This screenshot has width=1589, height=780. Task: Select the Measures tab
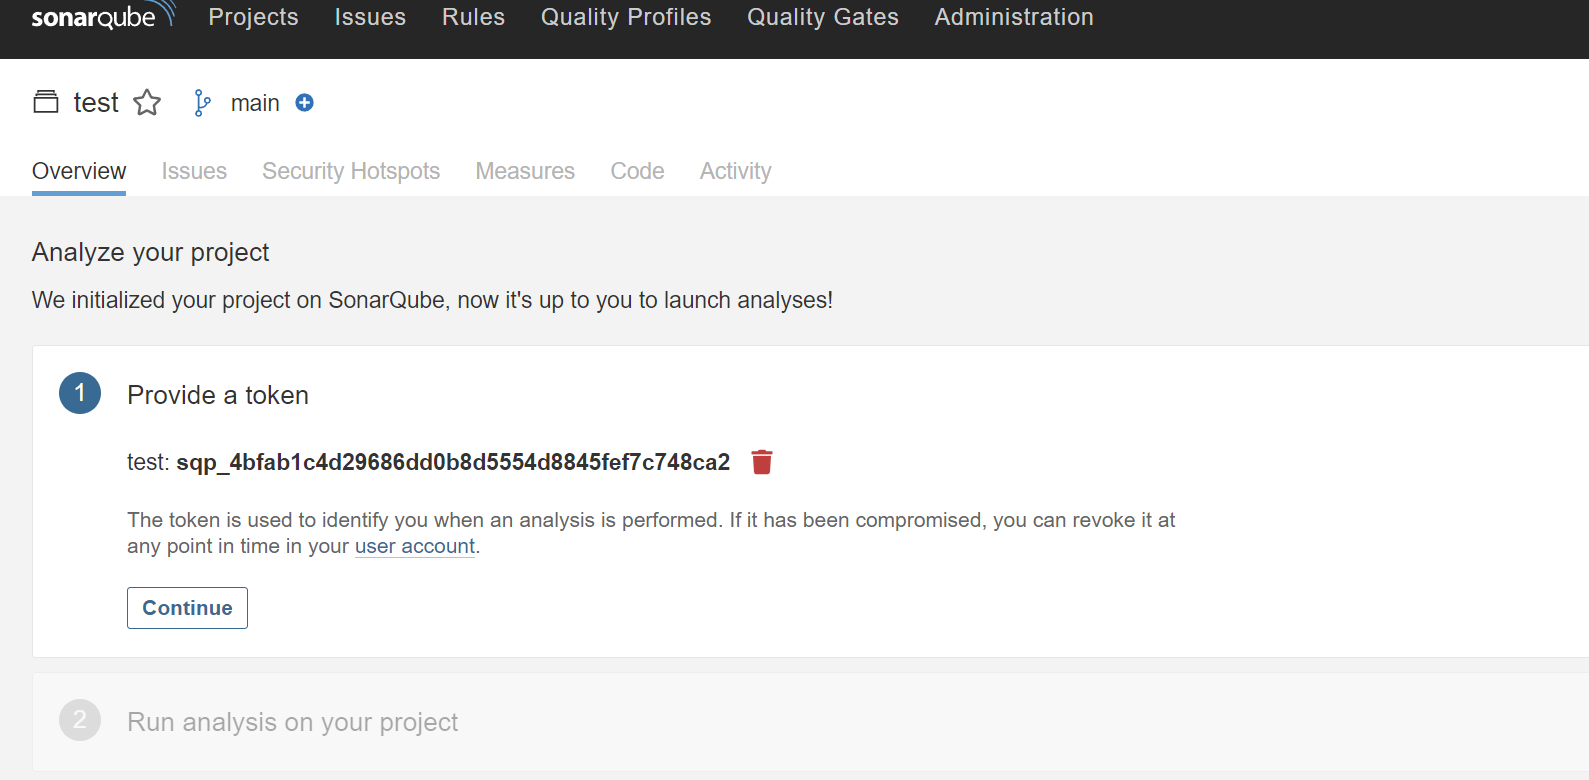(525, 171)
